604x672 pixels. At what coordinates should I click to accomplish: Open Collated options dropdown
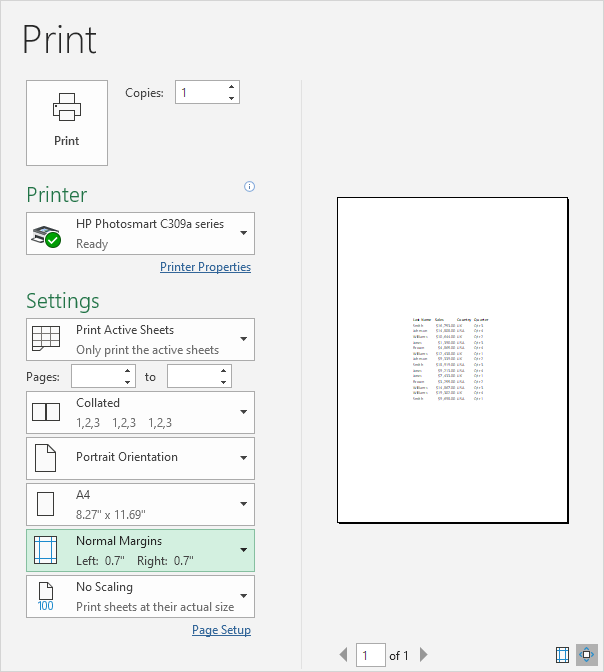pos(140,412)
